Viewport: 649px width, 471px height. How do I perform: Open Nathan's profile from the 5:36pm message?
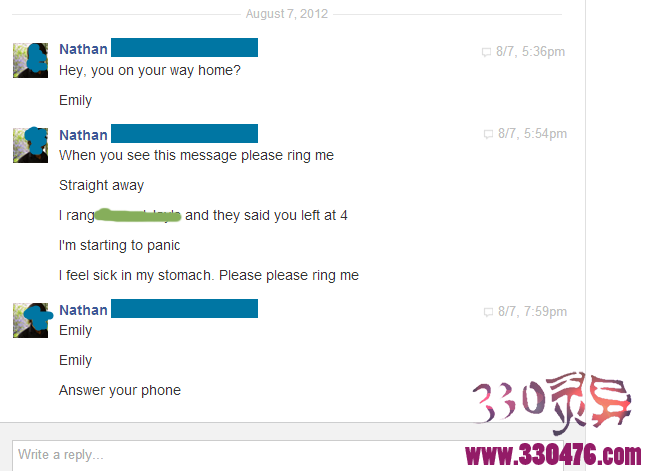pos(83,49)
